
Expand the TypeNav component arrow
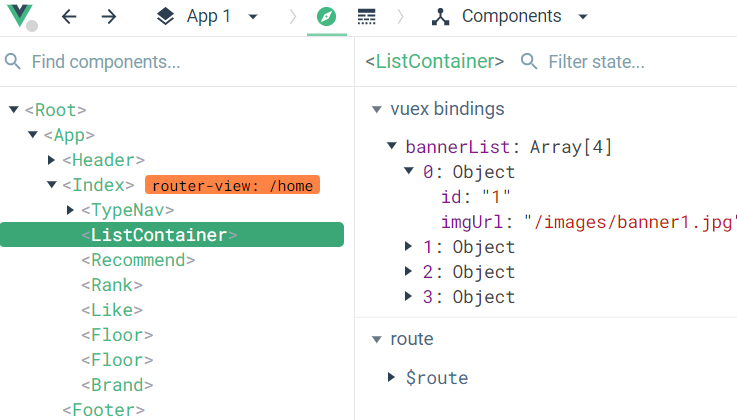pyautogui.click(x=70, y=210)
